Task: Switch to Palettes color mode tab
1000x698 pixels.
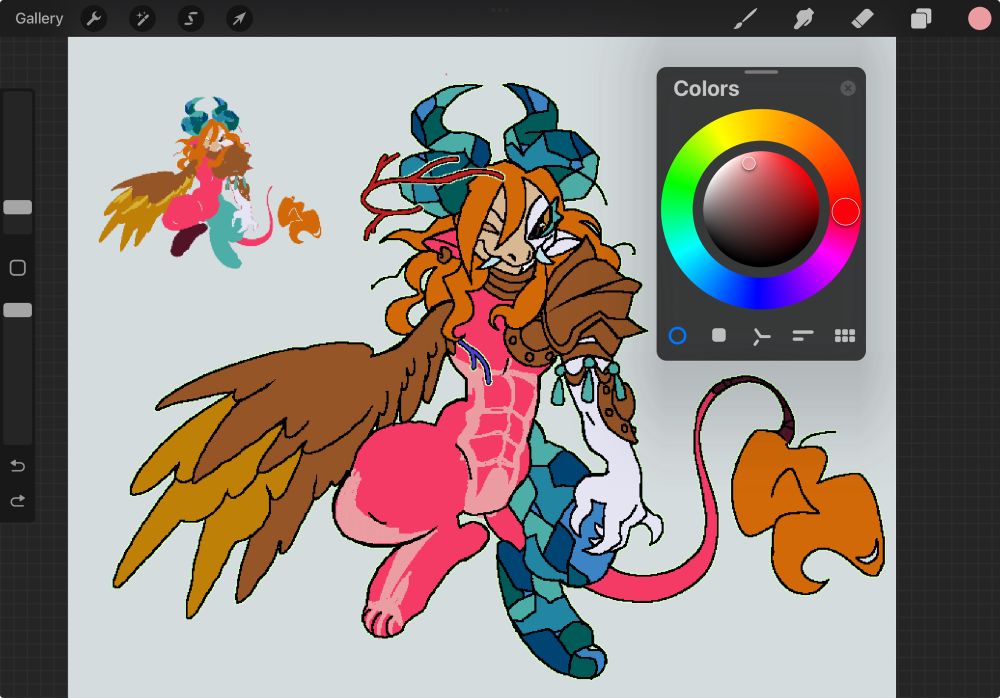Action: (845, 336)
